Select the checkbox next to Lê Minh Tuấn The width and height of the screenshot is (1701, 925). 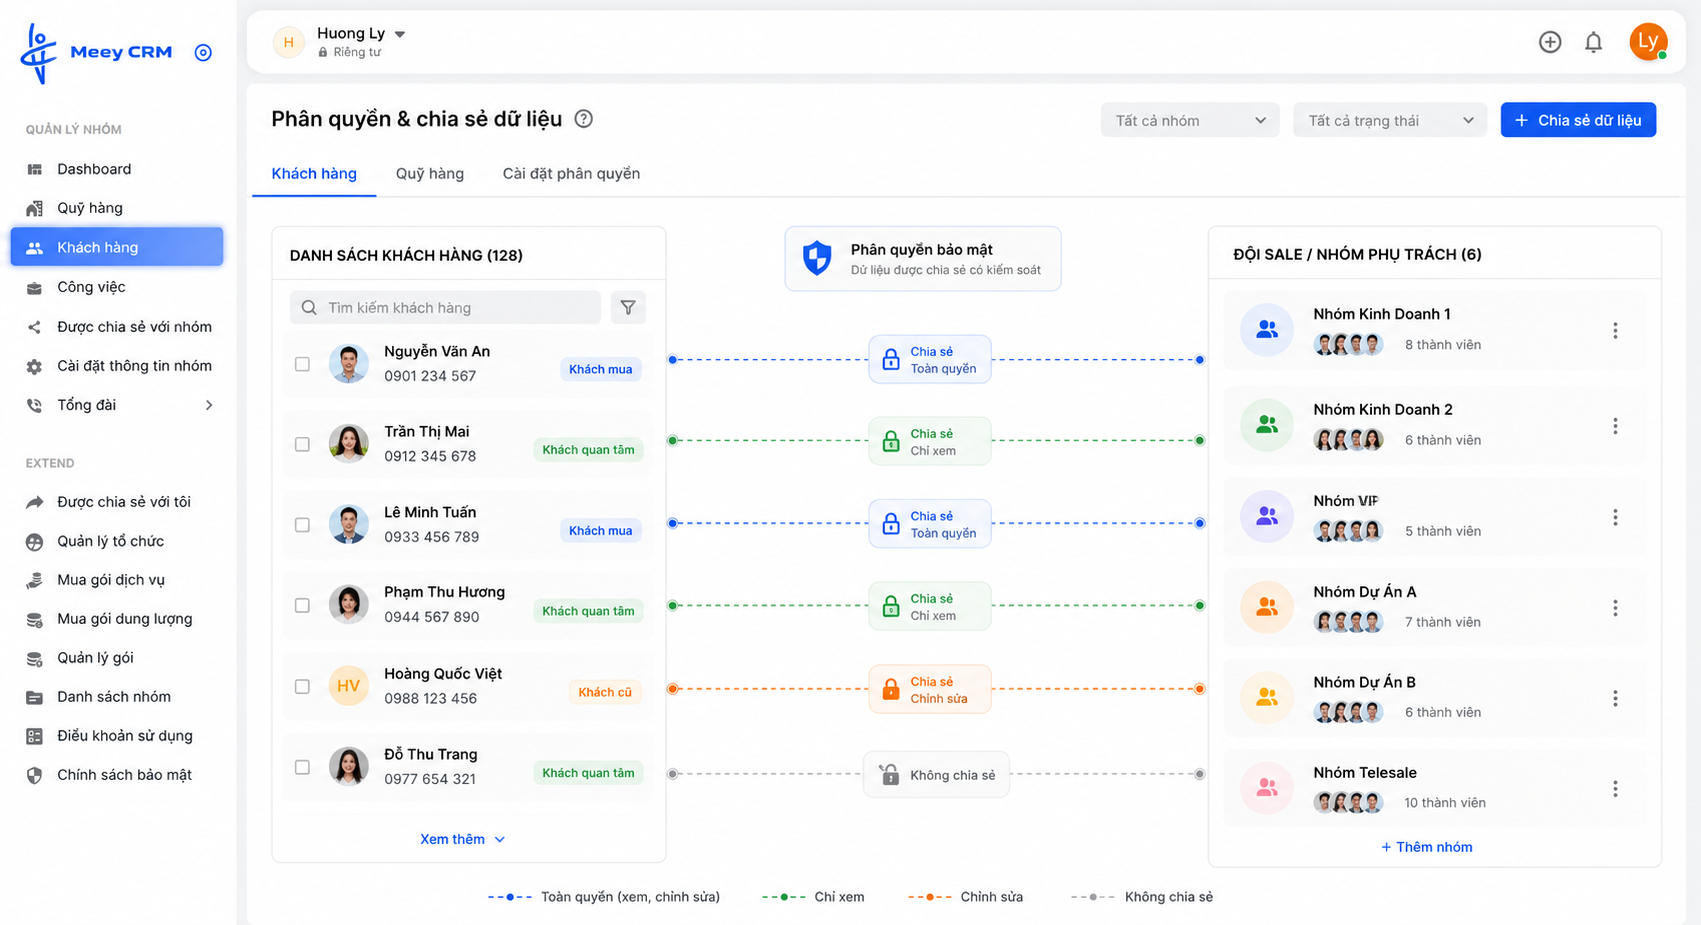pyautogui.click(x=302, y=525)
